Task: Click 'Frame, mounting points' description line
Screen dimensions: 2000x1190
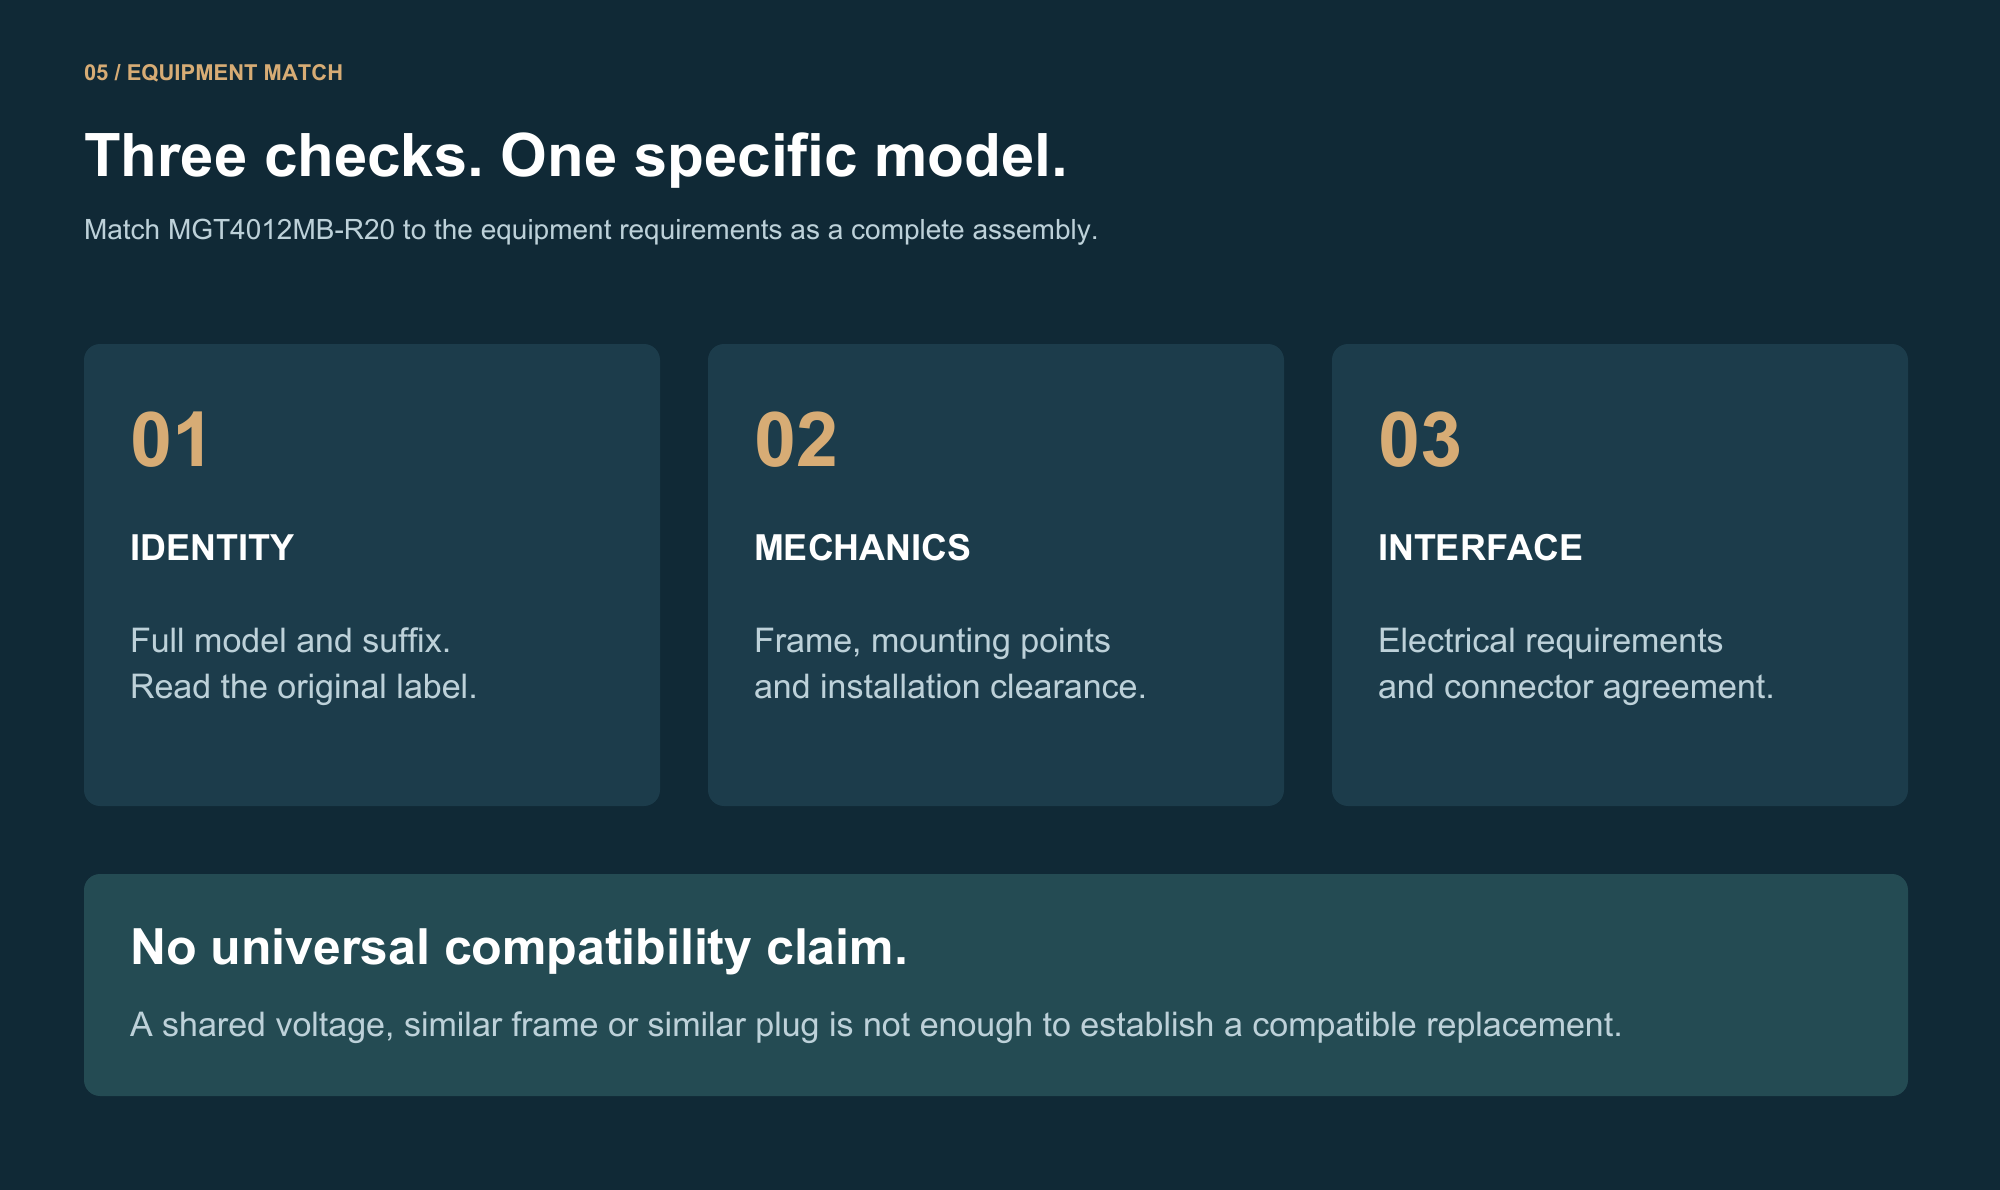Action: 932,640
